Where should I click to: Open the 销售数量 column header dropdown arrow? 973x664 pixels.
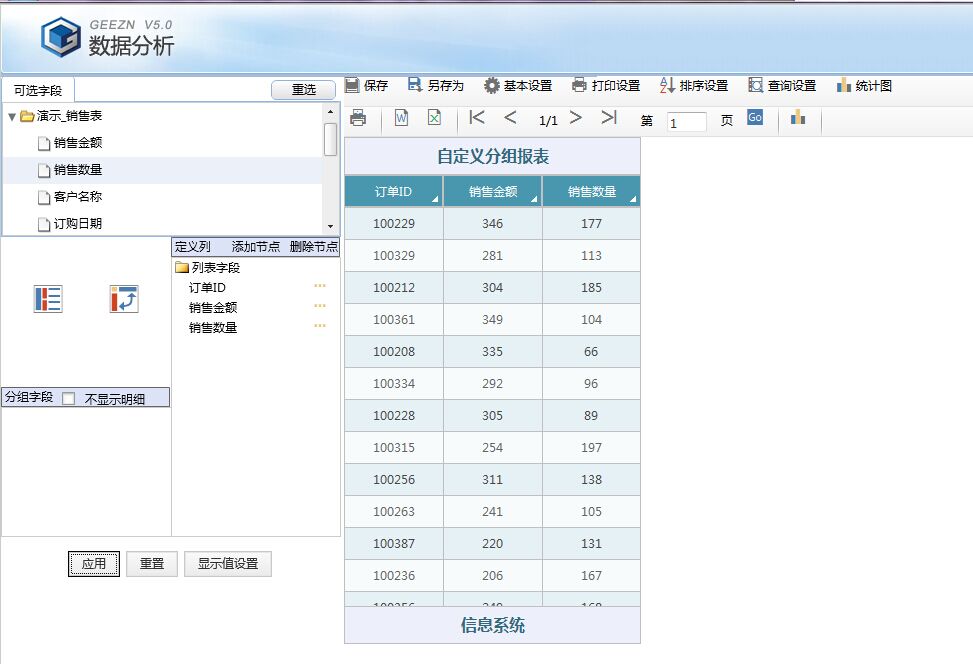tap(633, 199)
